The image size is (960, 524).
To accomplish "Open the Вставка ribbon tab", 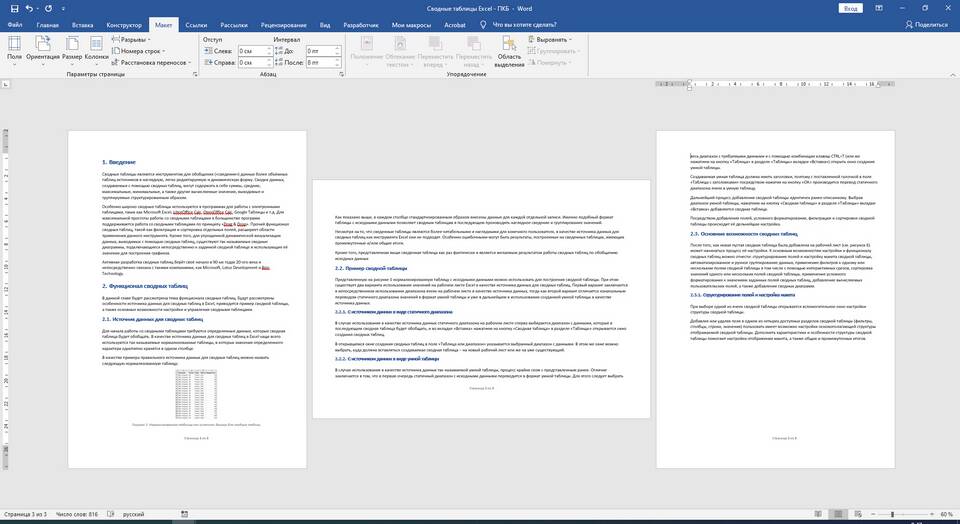I will [83, 24].
